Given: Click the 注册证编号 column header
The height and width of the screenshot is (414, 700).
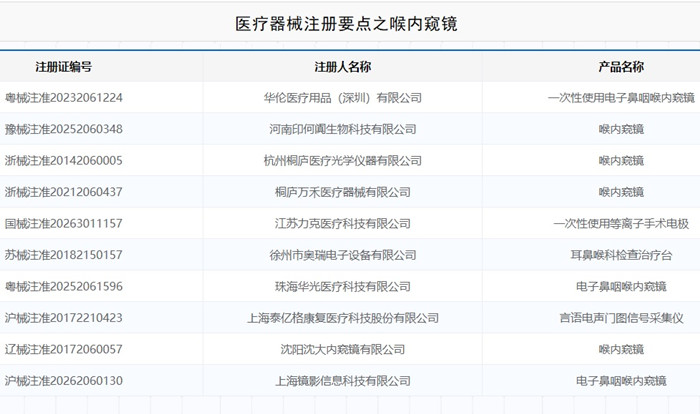Looking at the screenshot, I should pos(64,67).
